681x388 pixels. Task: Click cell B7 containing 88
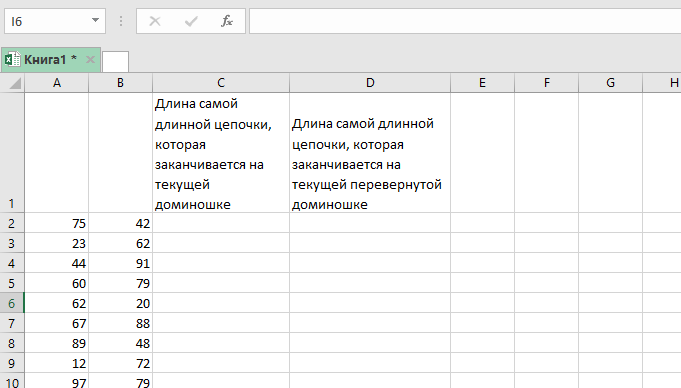(x=120, y=323)
